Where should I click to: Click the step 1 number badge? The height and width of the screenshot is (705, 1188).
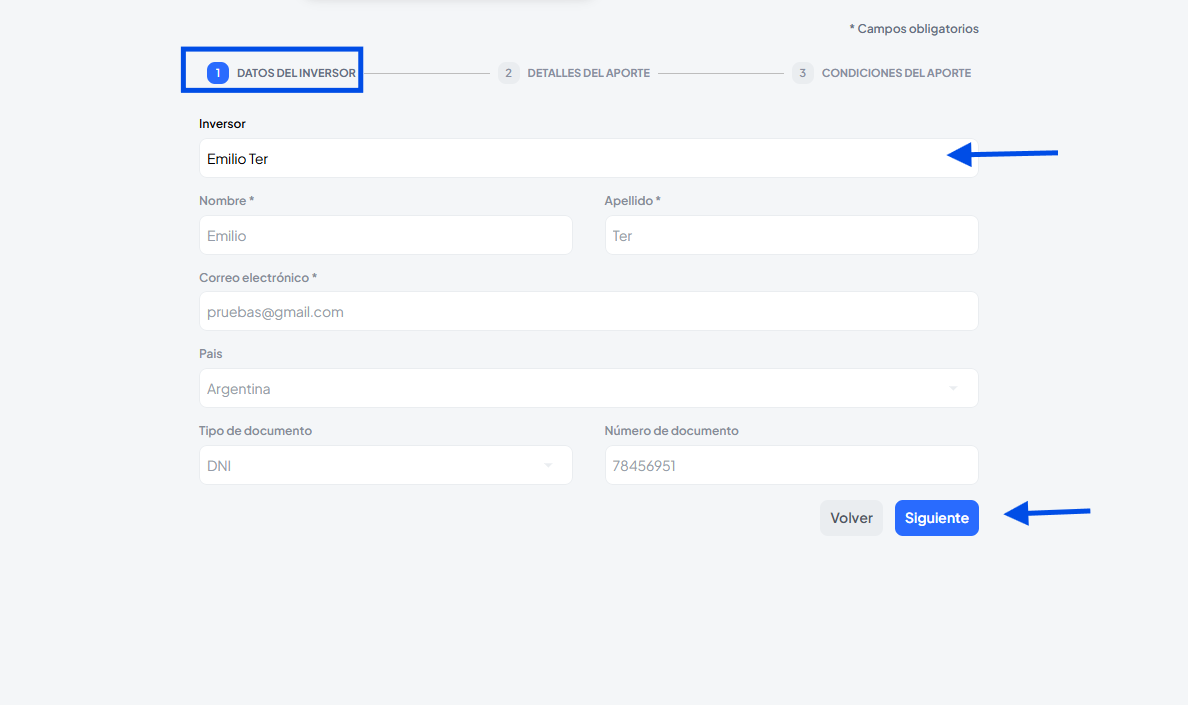(218, 73)
